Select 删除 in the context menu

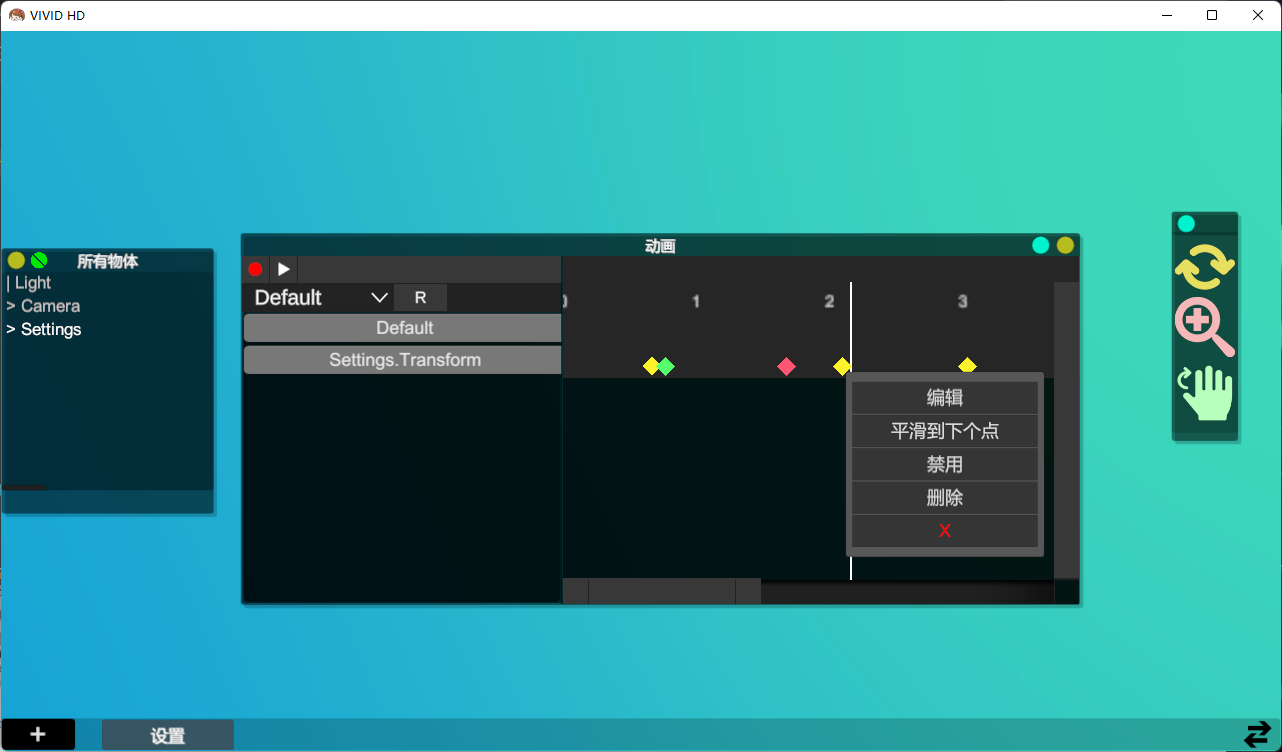[944, 497]
